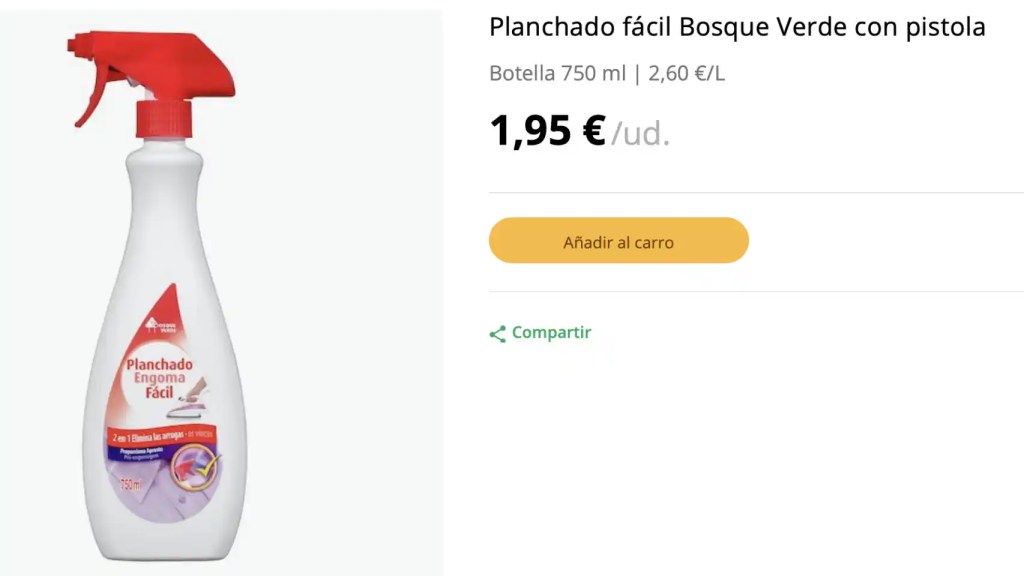Image resolution: width=1024 pixels, height=576 pixels.
Task: Click the green share icon
Action: coord(497,334)
